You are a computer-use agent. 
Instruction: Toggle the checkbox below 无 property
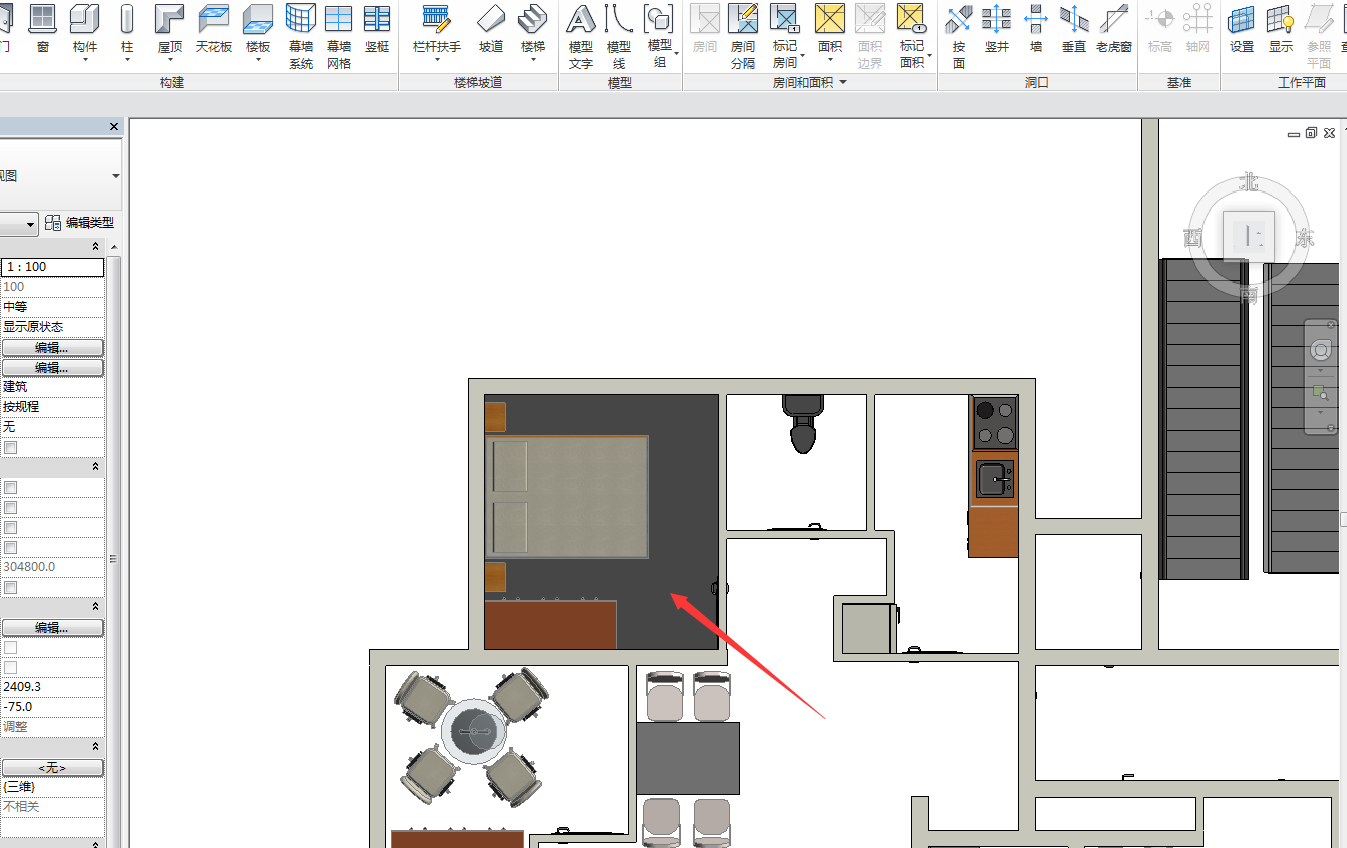point(10,447)
